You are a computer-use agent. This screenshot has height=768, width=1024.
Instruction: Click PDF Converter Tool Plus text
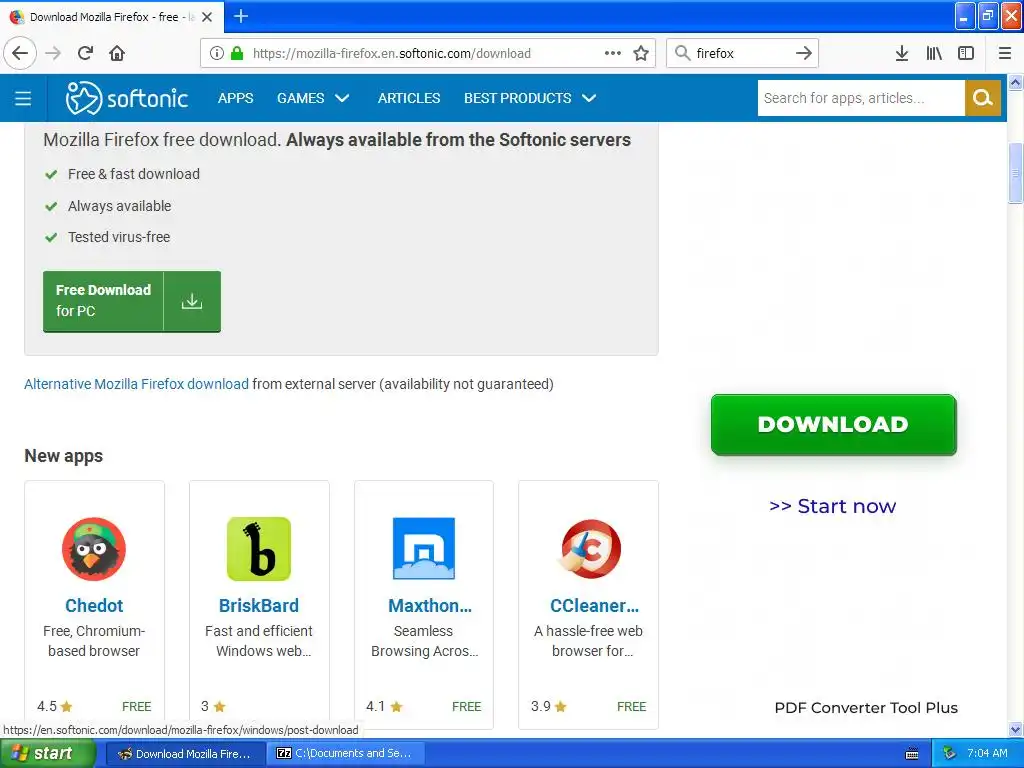coord(866,708)
